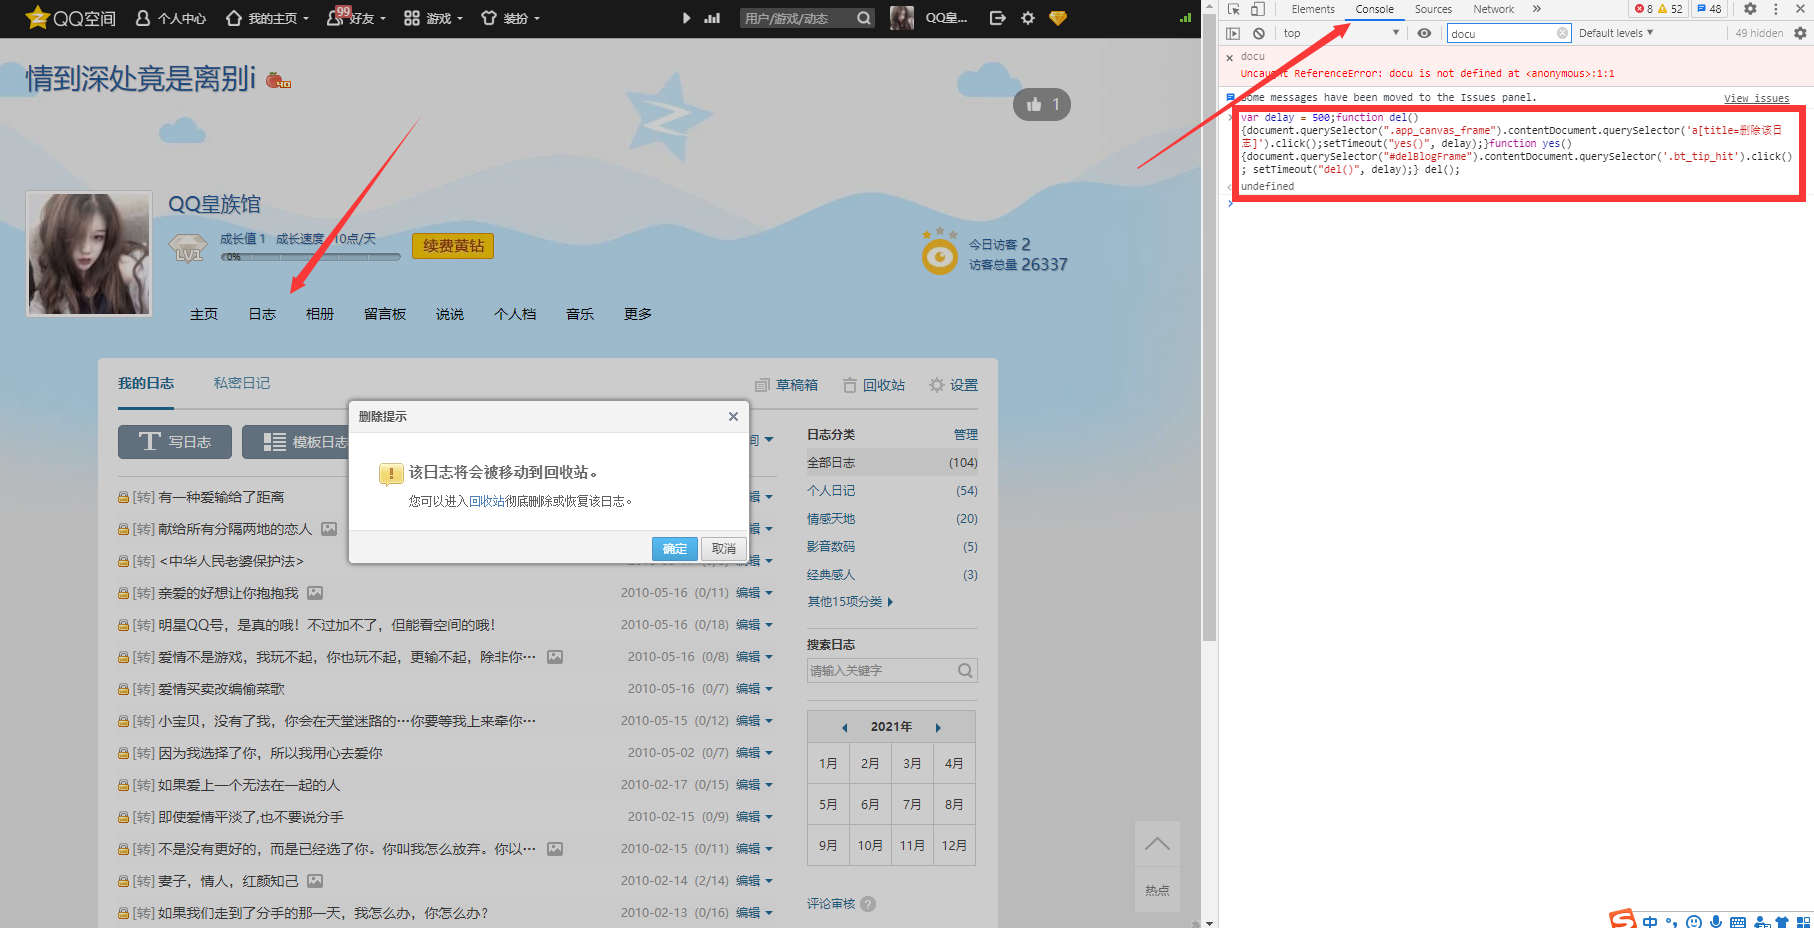The height and width of the screenshot is (928, 1814).
Task: Click the 管理 link for 日志分类
Action: pos(966,435)
